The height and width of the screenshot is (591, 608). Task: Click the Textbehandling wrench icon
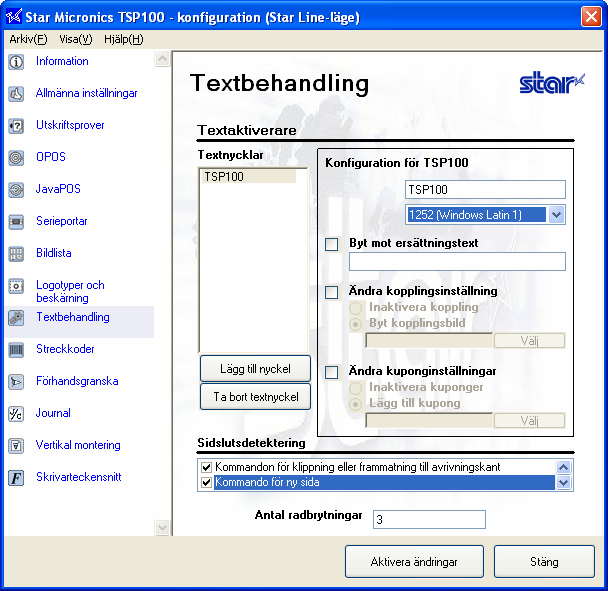pos(16,318)
